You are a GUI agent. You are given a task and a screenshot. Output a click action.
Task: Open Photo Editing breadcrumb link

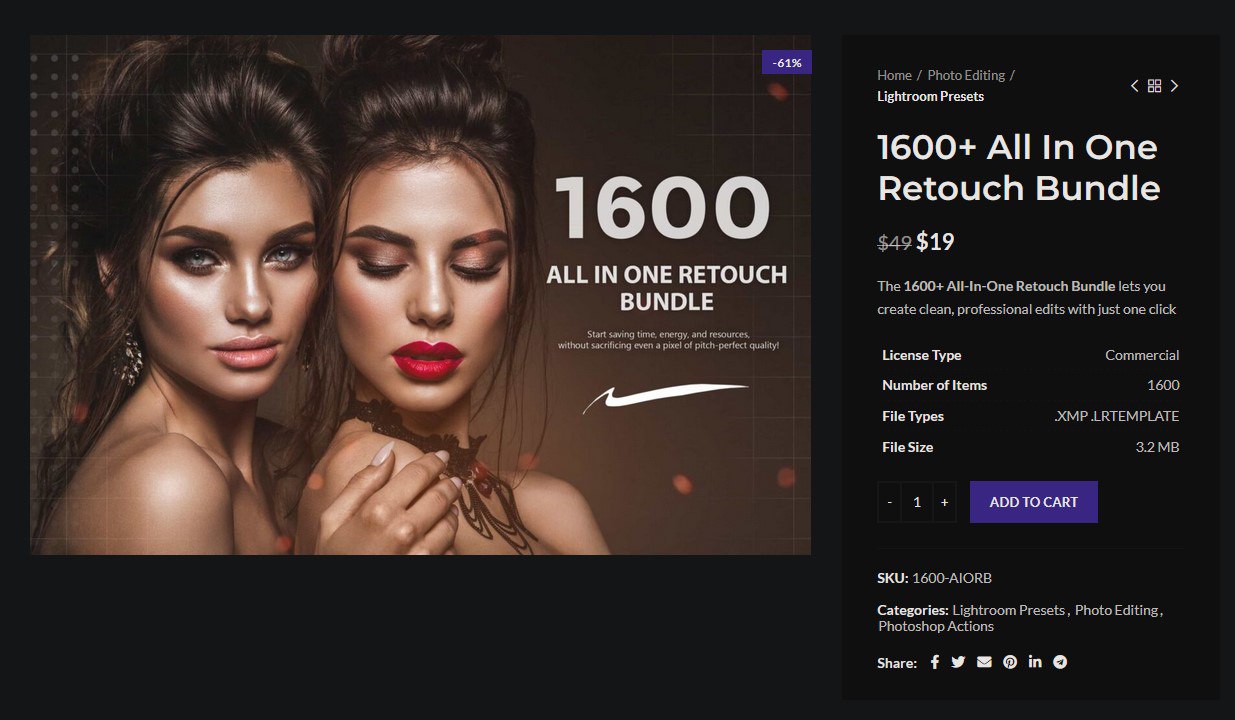966,75
